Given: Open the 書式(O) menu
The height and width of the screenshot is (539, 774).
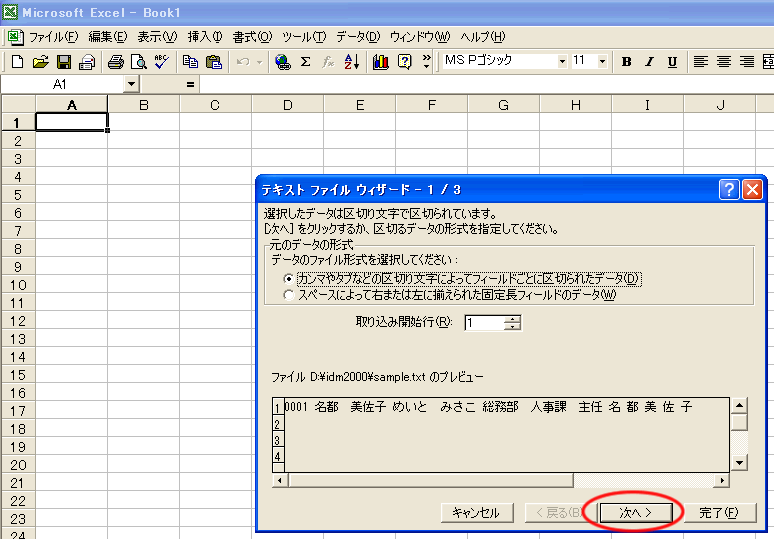Looking at the screenshot, I should point(253,37).
